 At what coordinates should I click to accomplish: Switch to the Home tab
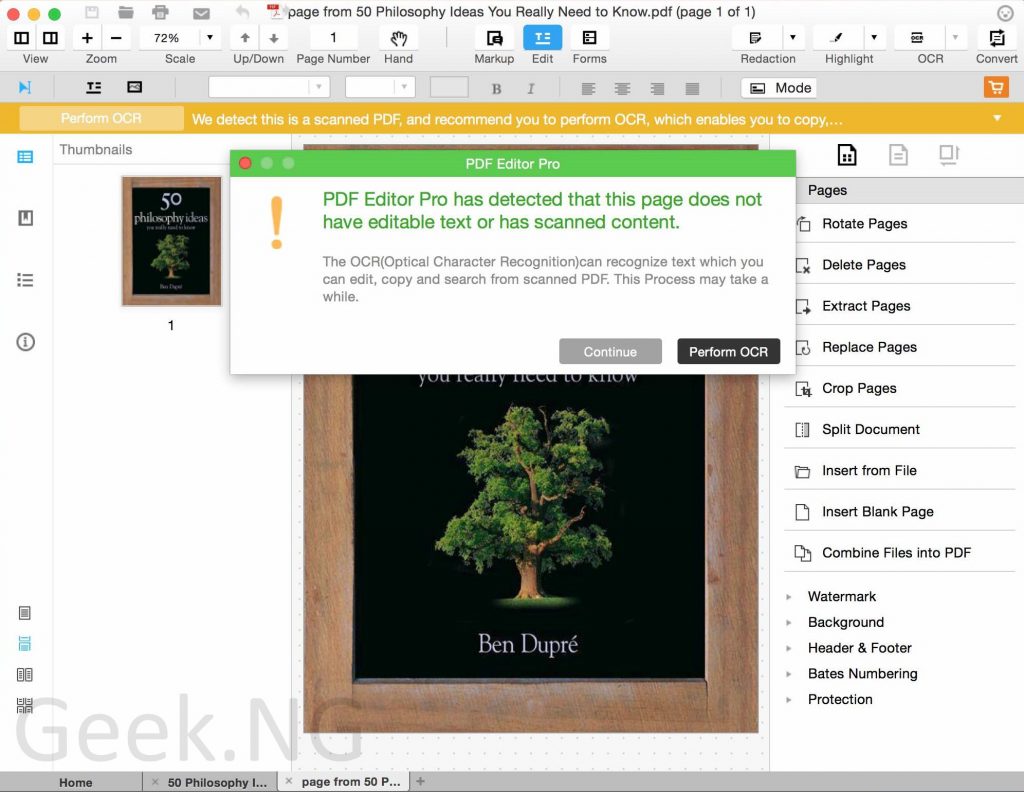(x=76, y=782)
